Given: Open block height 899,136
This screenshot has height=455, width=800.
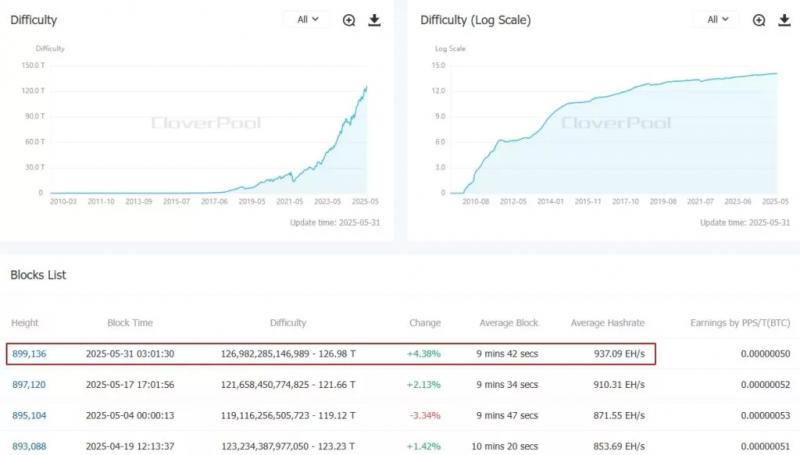Looking at the screenshot, I should pos(29,353).
